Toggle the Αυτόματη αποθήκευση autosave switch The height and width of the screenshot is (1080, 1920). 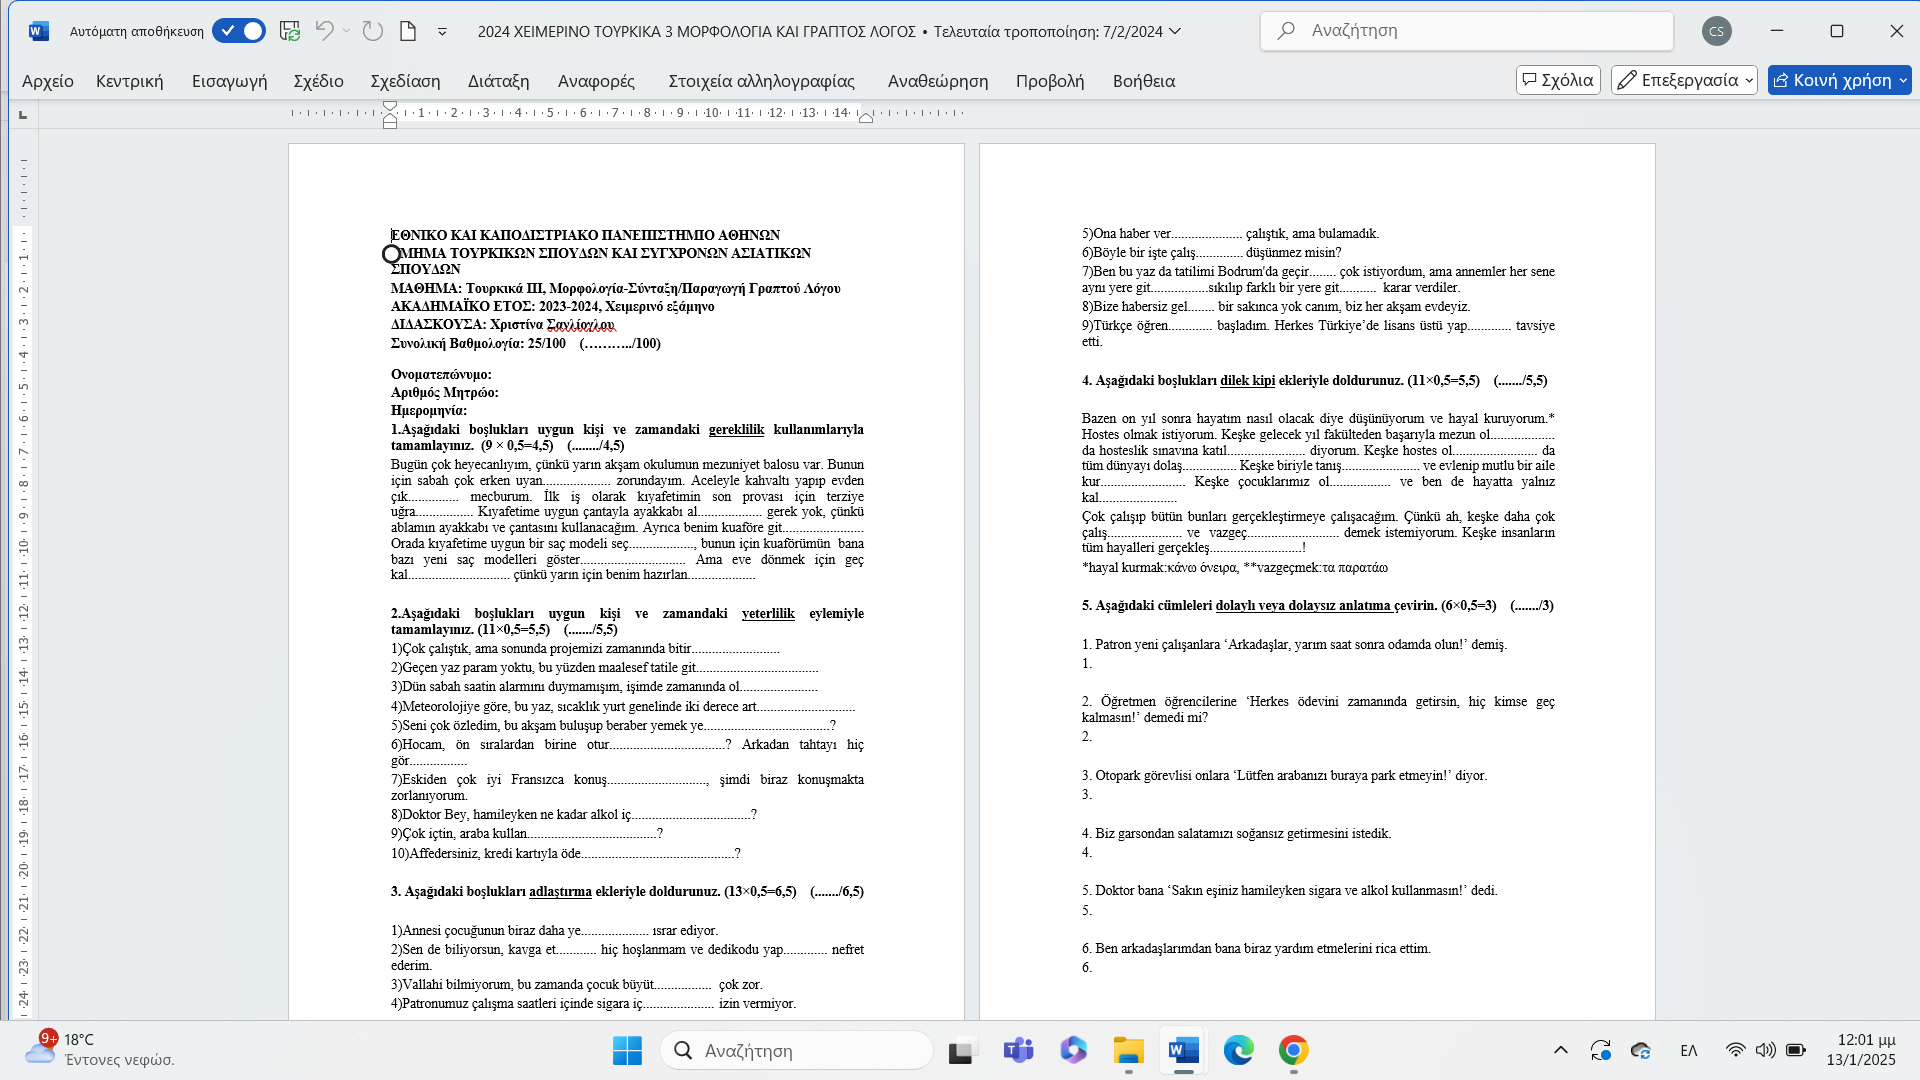tap(239, 31)
